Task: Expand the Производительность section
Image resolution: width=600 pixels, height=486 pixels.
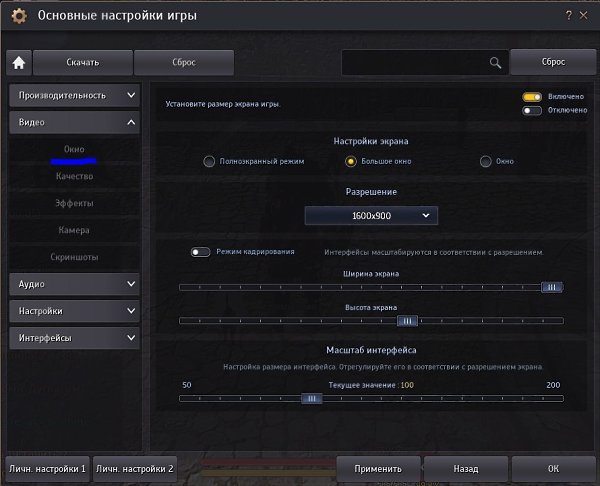Action: [74, 96]
